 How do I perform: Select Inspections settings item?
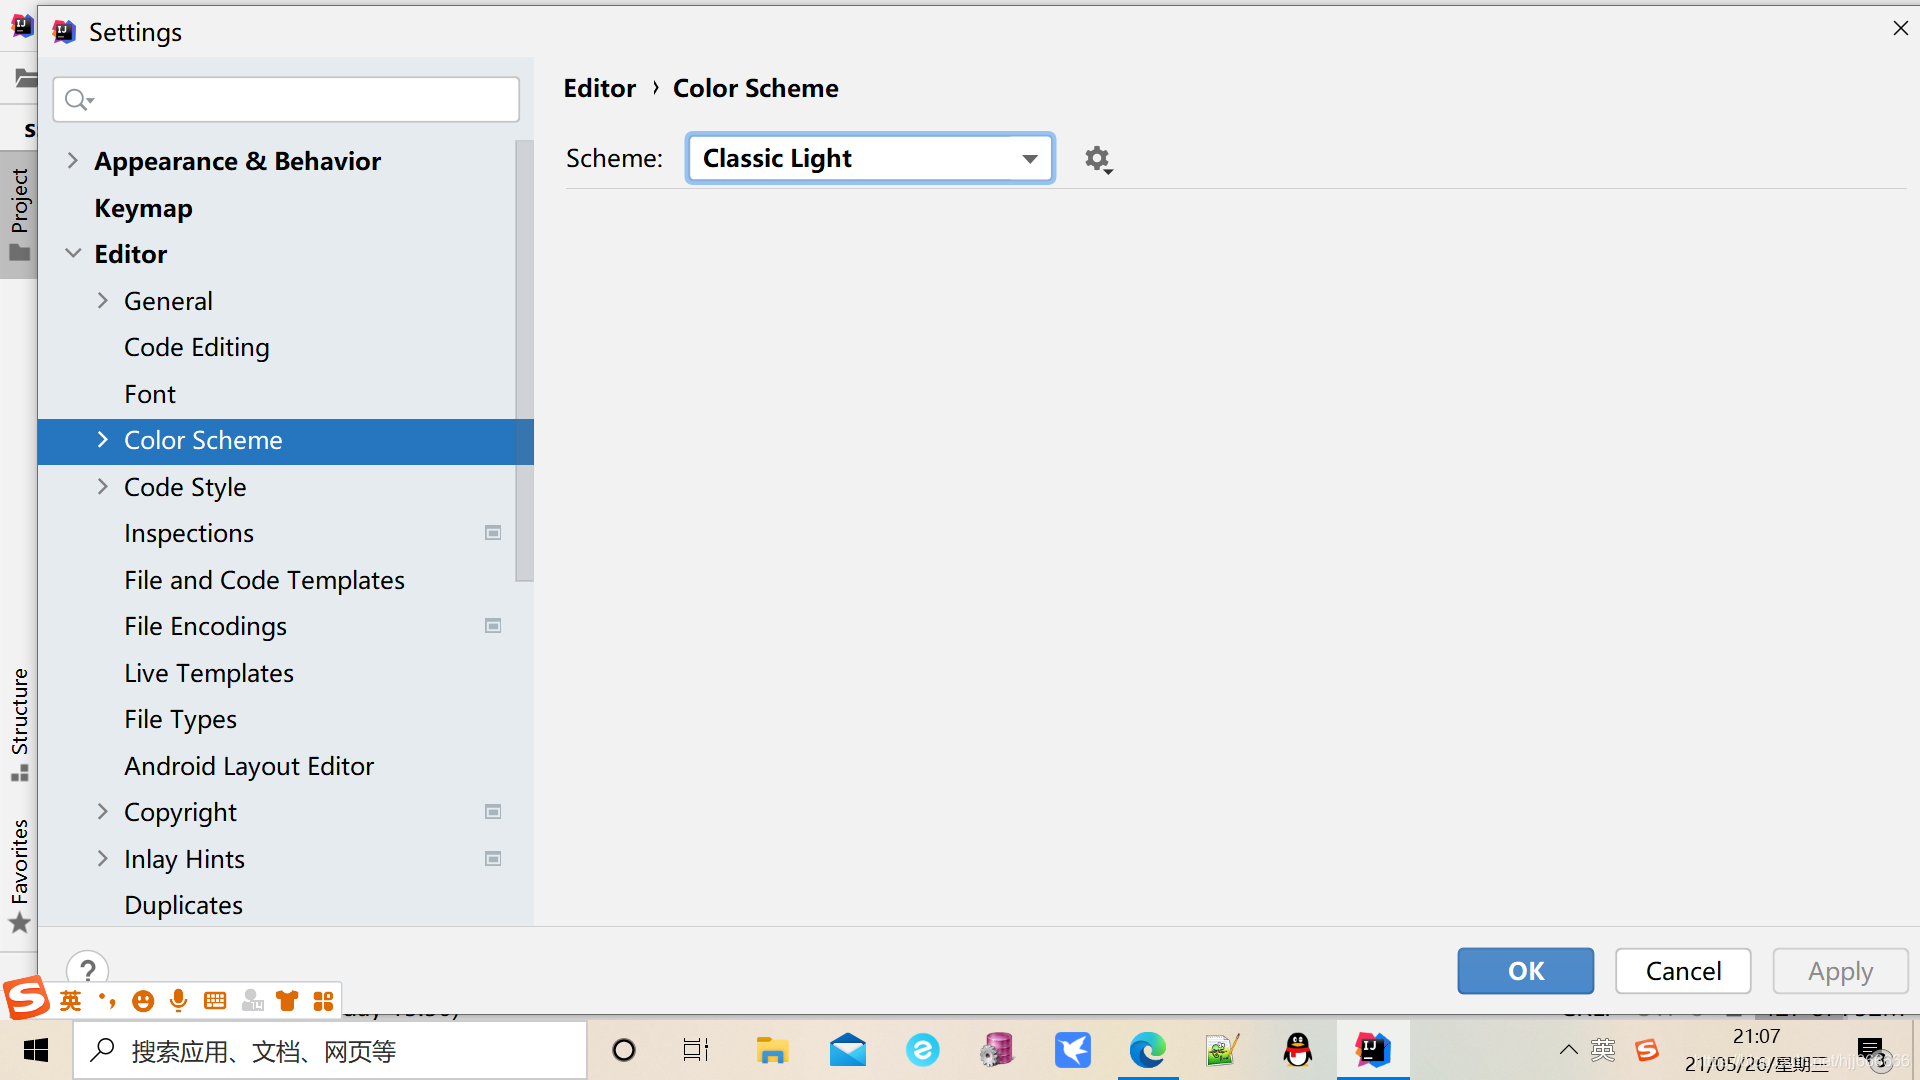(x=189, y=533)
